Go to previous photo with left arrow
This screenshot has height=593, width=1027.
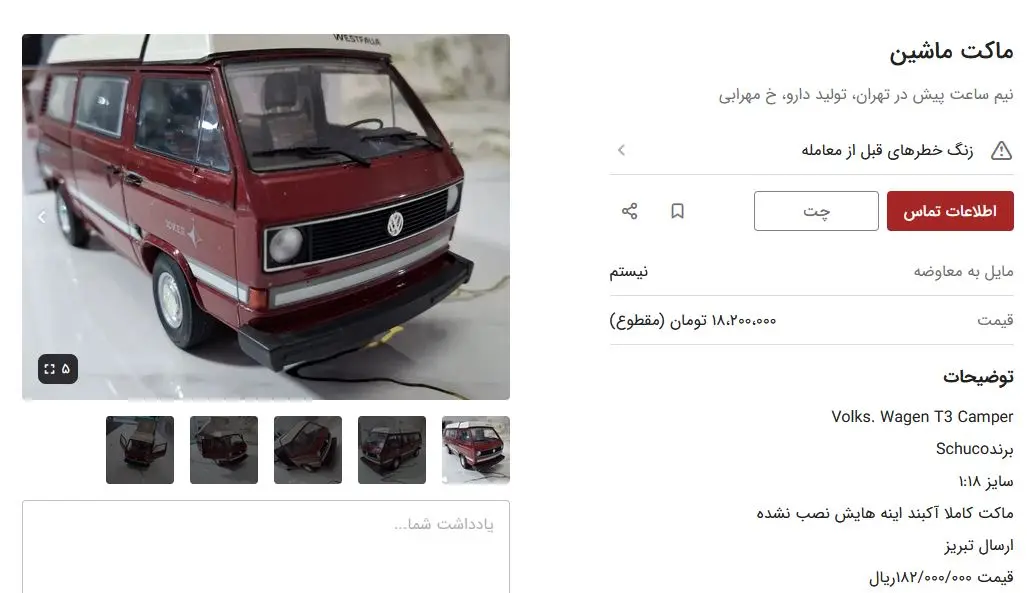42,216
